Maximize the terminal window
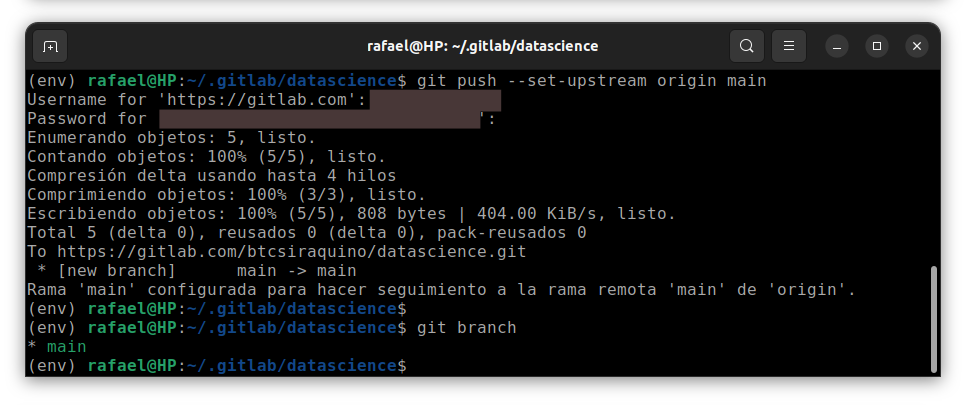 877,46
